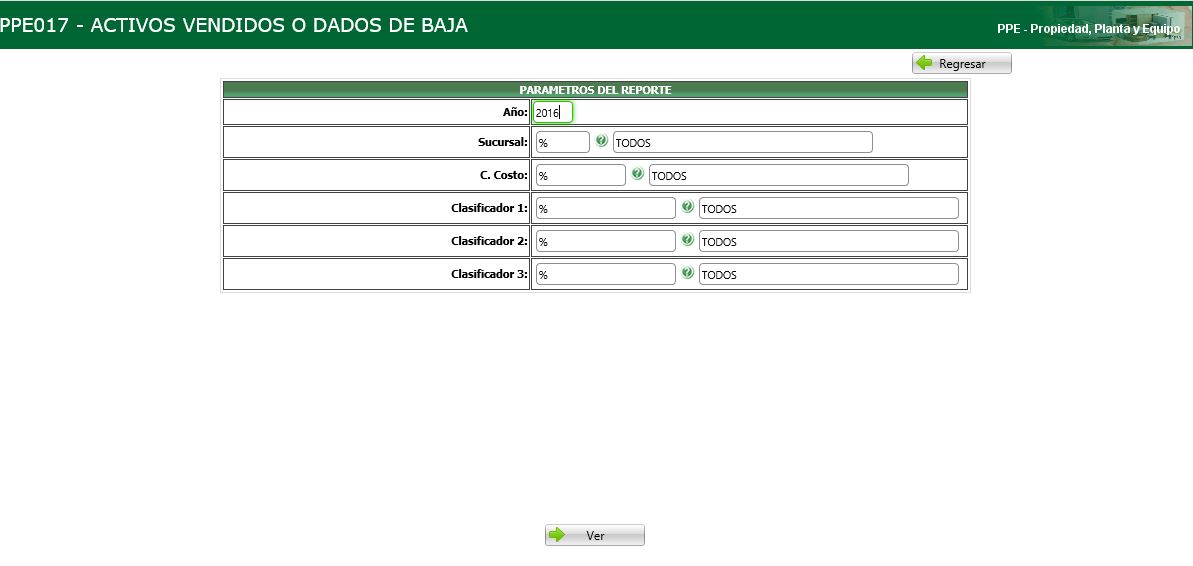Click the PARAMETROS DEL REPORTE header
Screen dimensions: 1193x566
click(595, 90)
